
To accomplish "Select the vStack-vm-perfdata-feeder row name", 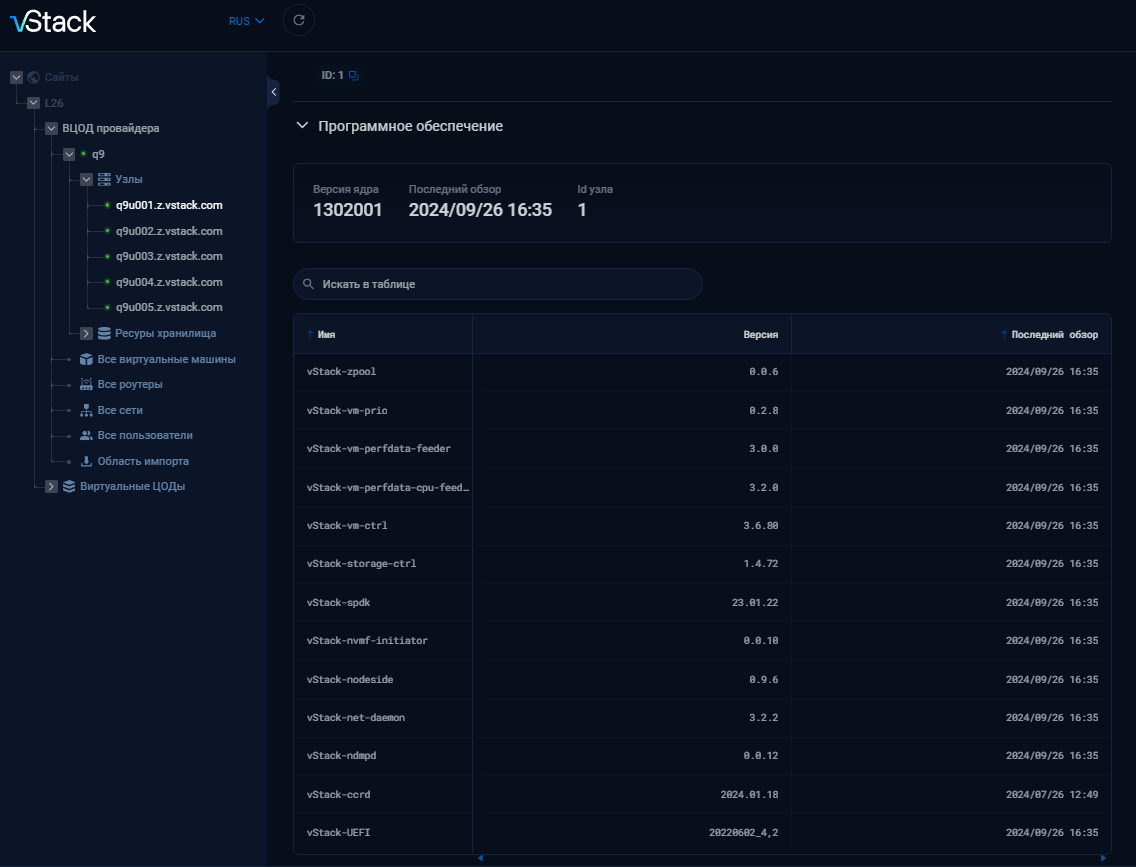I will pos(378,449).
